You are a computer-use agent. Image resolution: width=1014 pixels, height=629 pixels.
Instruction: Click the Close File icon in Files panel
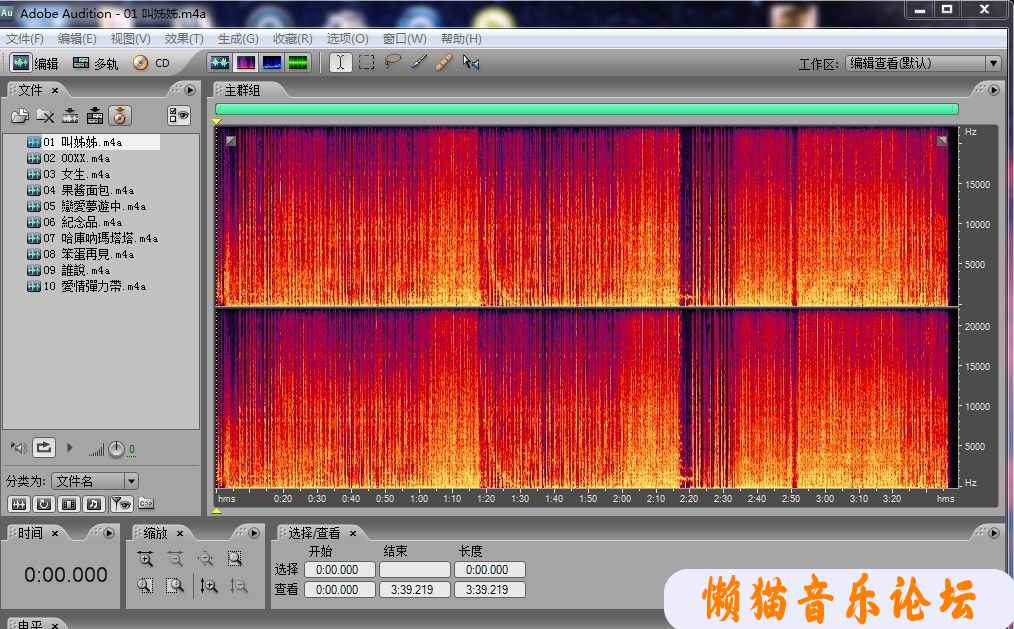(45, 116)
